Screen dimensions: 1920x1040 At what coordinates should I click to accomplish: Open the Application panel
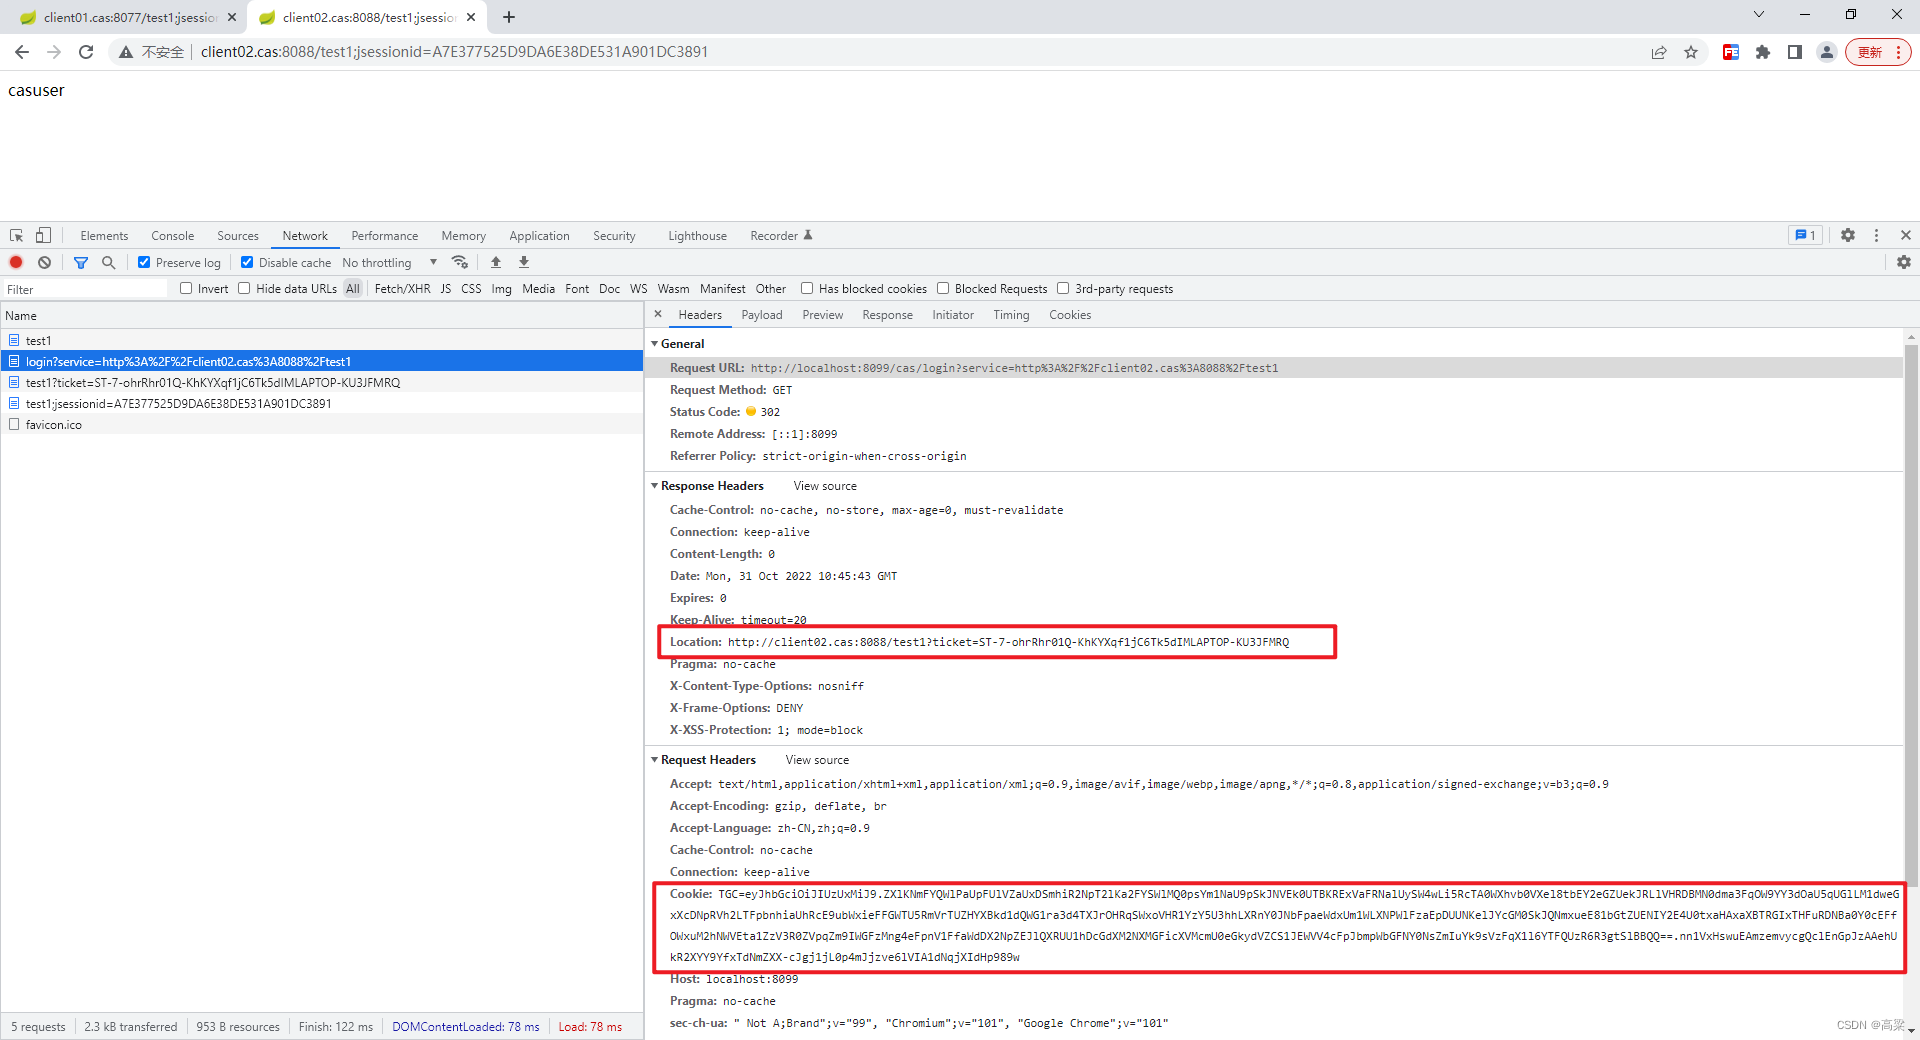point(539,236)
